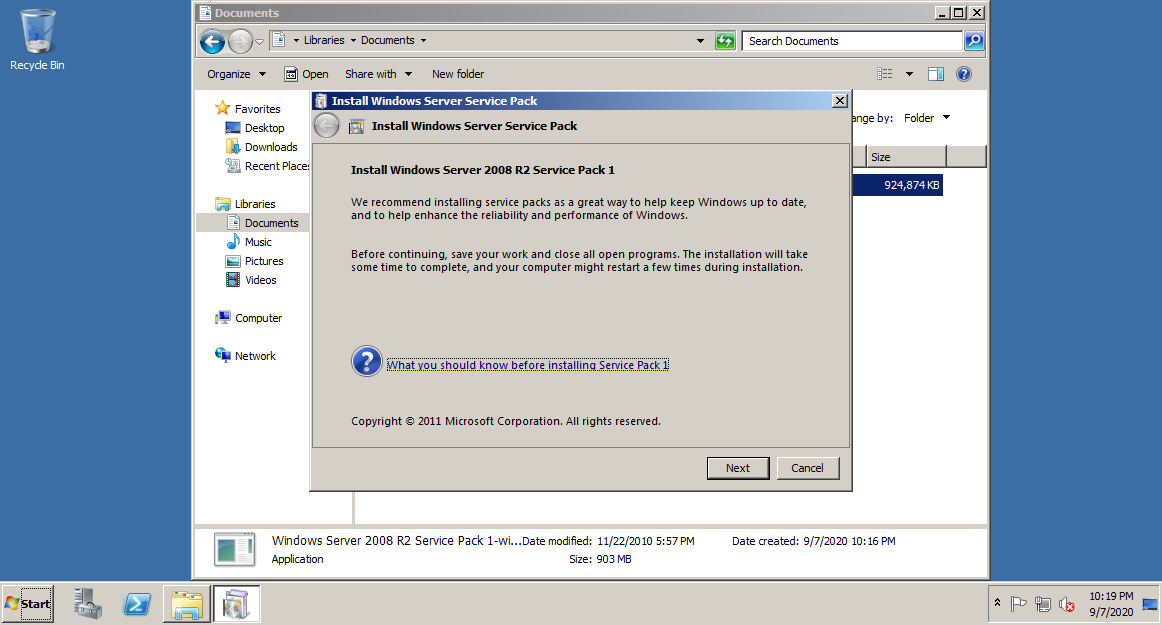Screen dimensions: 1162x625
Task: Open Server Manager from the taskbar
Action: (87, 603)
